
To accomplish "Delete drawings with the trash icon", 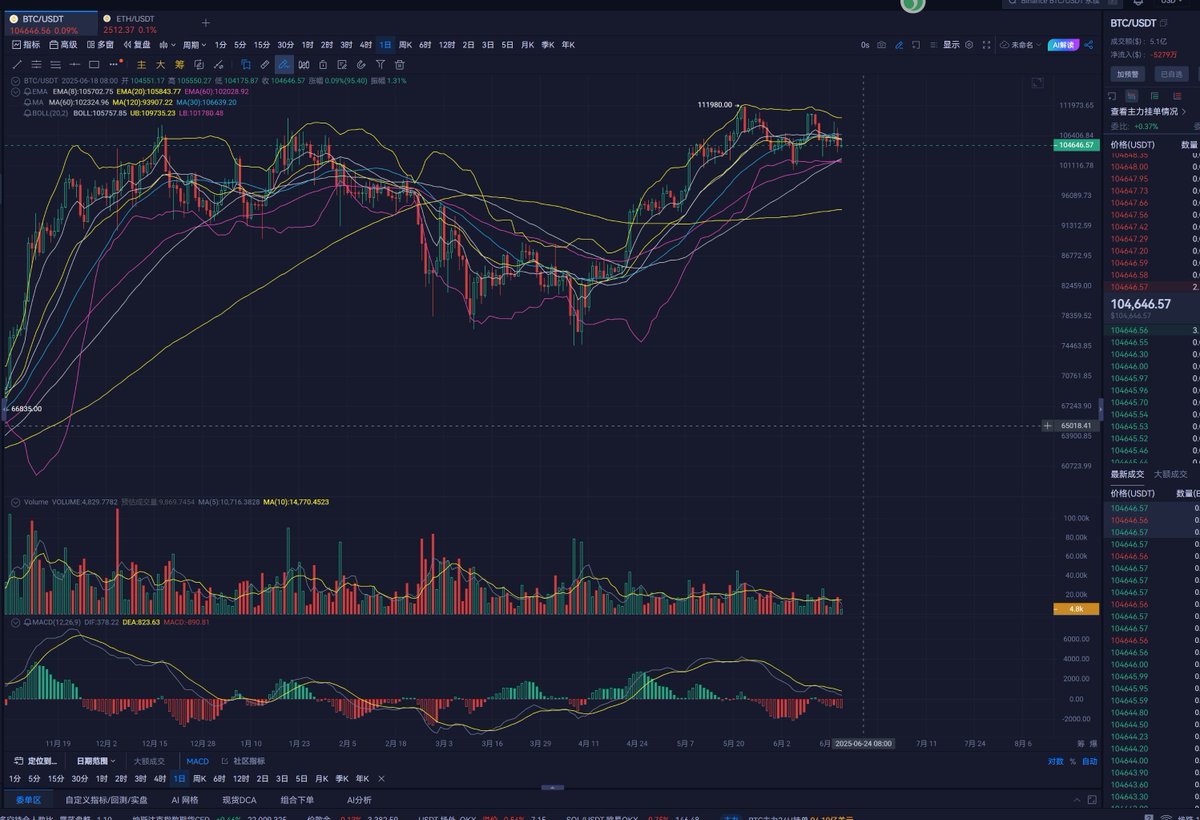I will pyautogui.click(x=399, y=65).
